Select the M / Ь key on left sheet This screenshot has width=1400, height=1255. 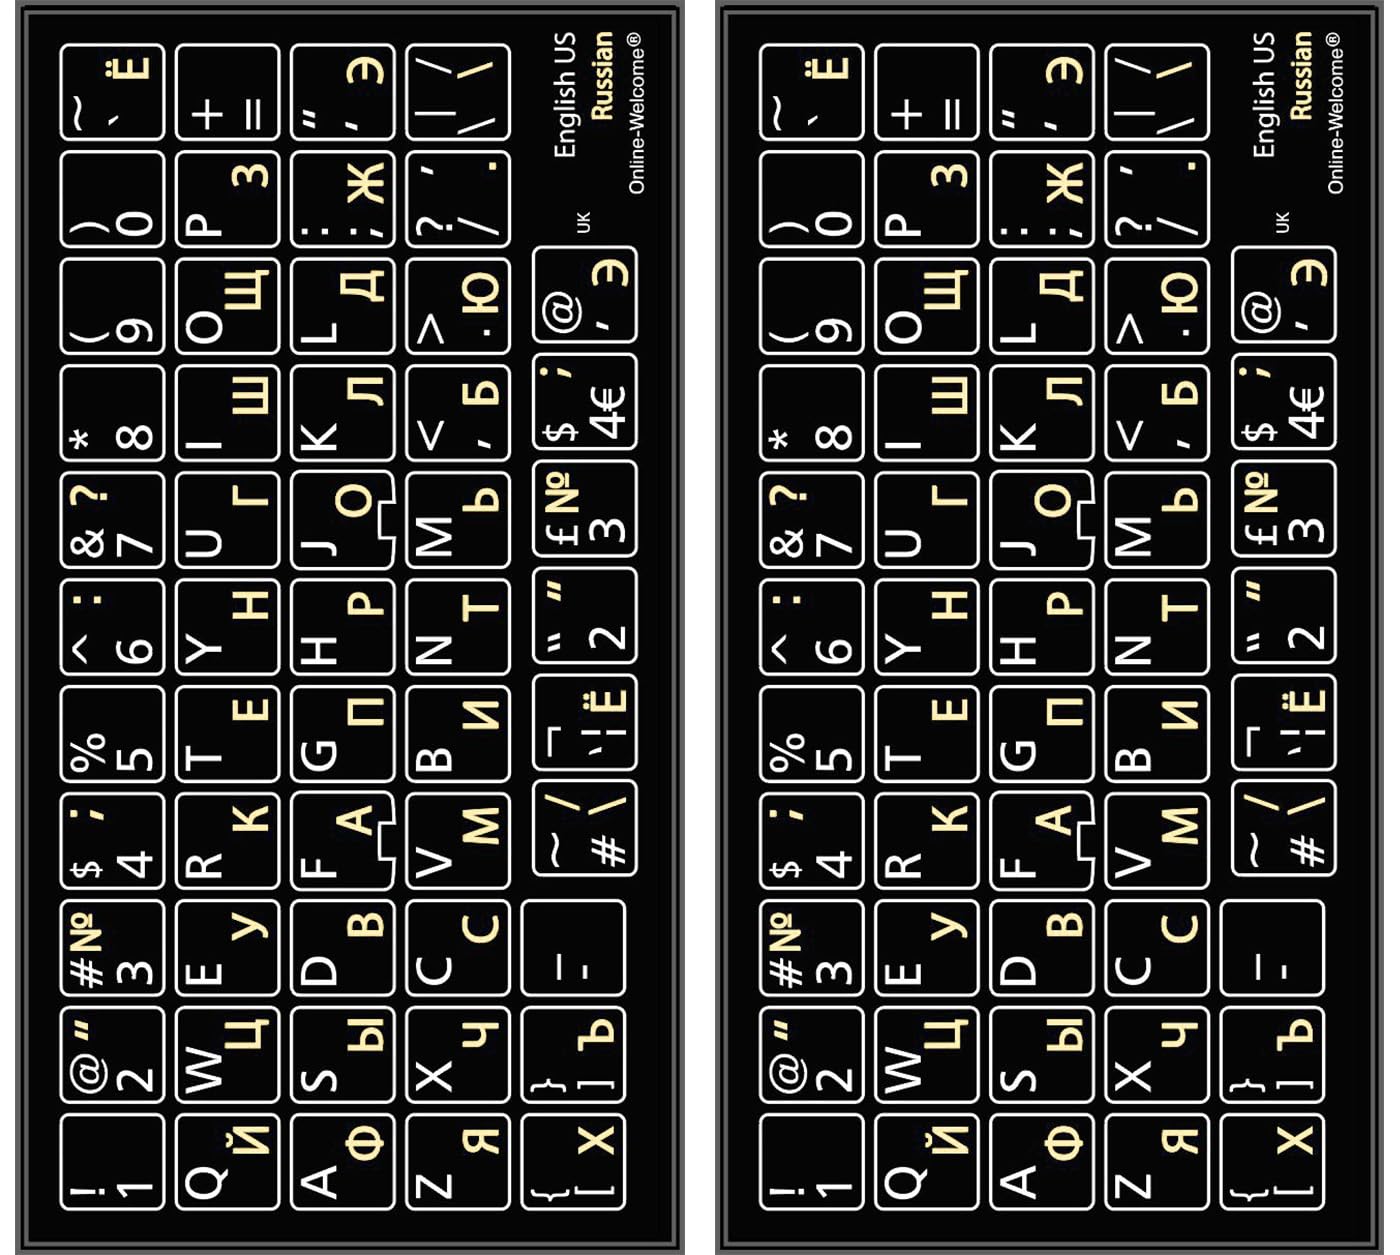458,520
